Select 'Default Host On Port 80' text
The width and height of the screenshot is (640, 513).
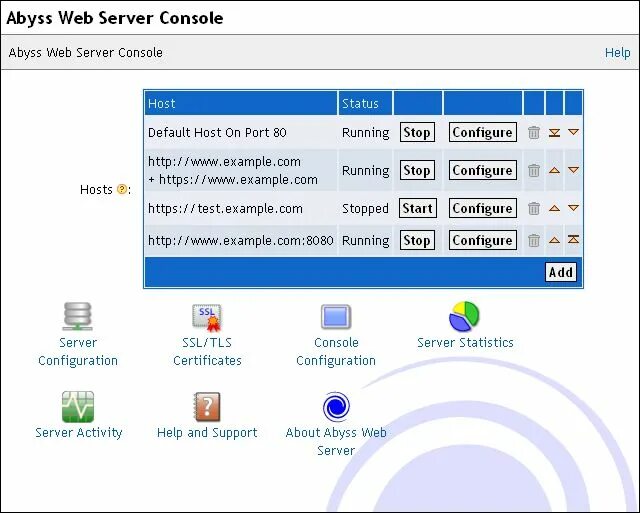tap(217, 133)
